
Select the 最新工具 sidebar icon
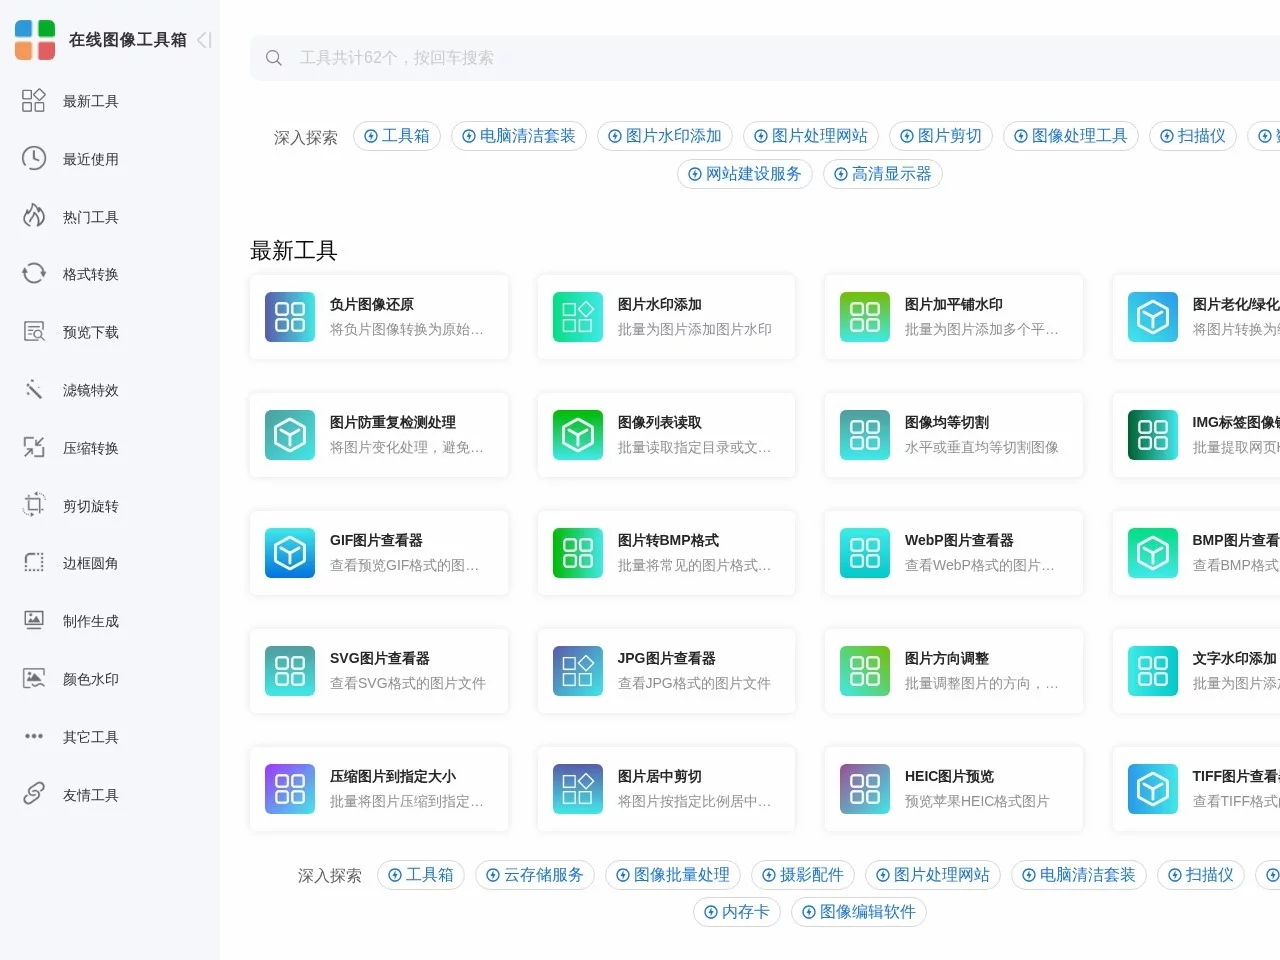[33, 100]
